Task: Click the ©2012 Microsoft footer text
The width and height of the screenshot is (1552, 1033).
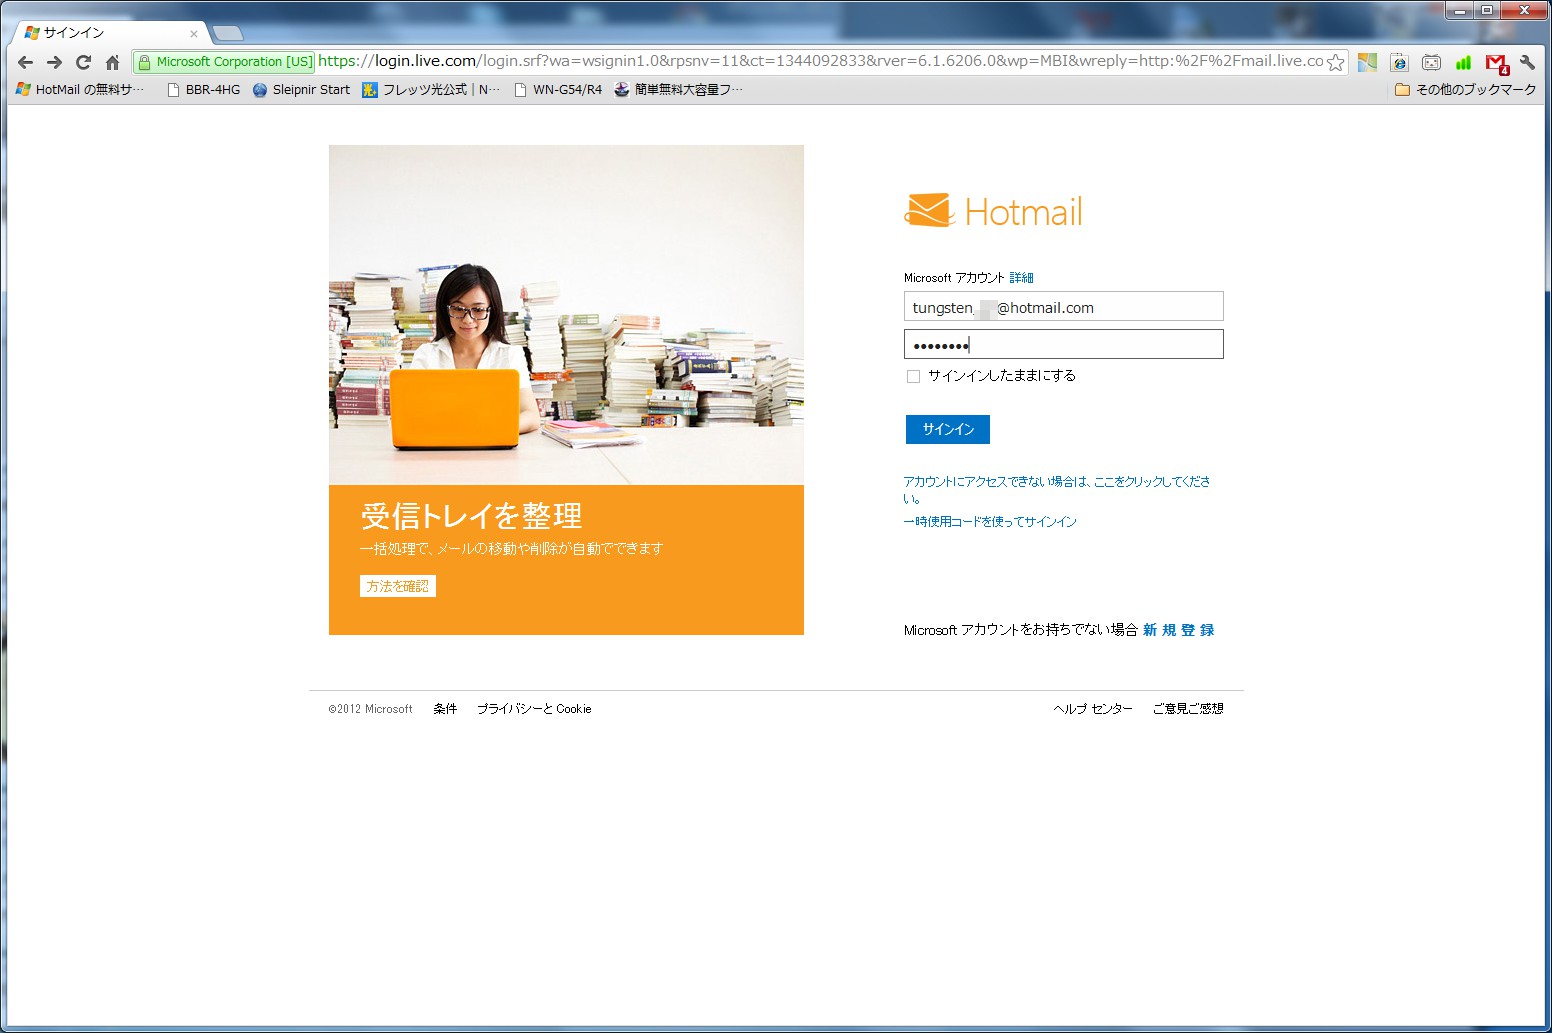Action: tap(370, 709)
